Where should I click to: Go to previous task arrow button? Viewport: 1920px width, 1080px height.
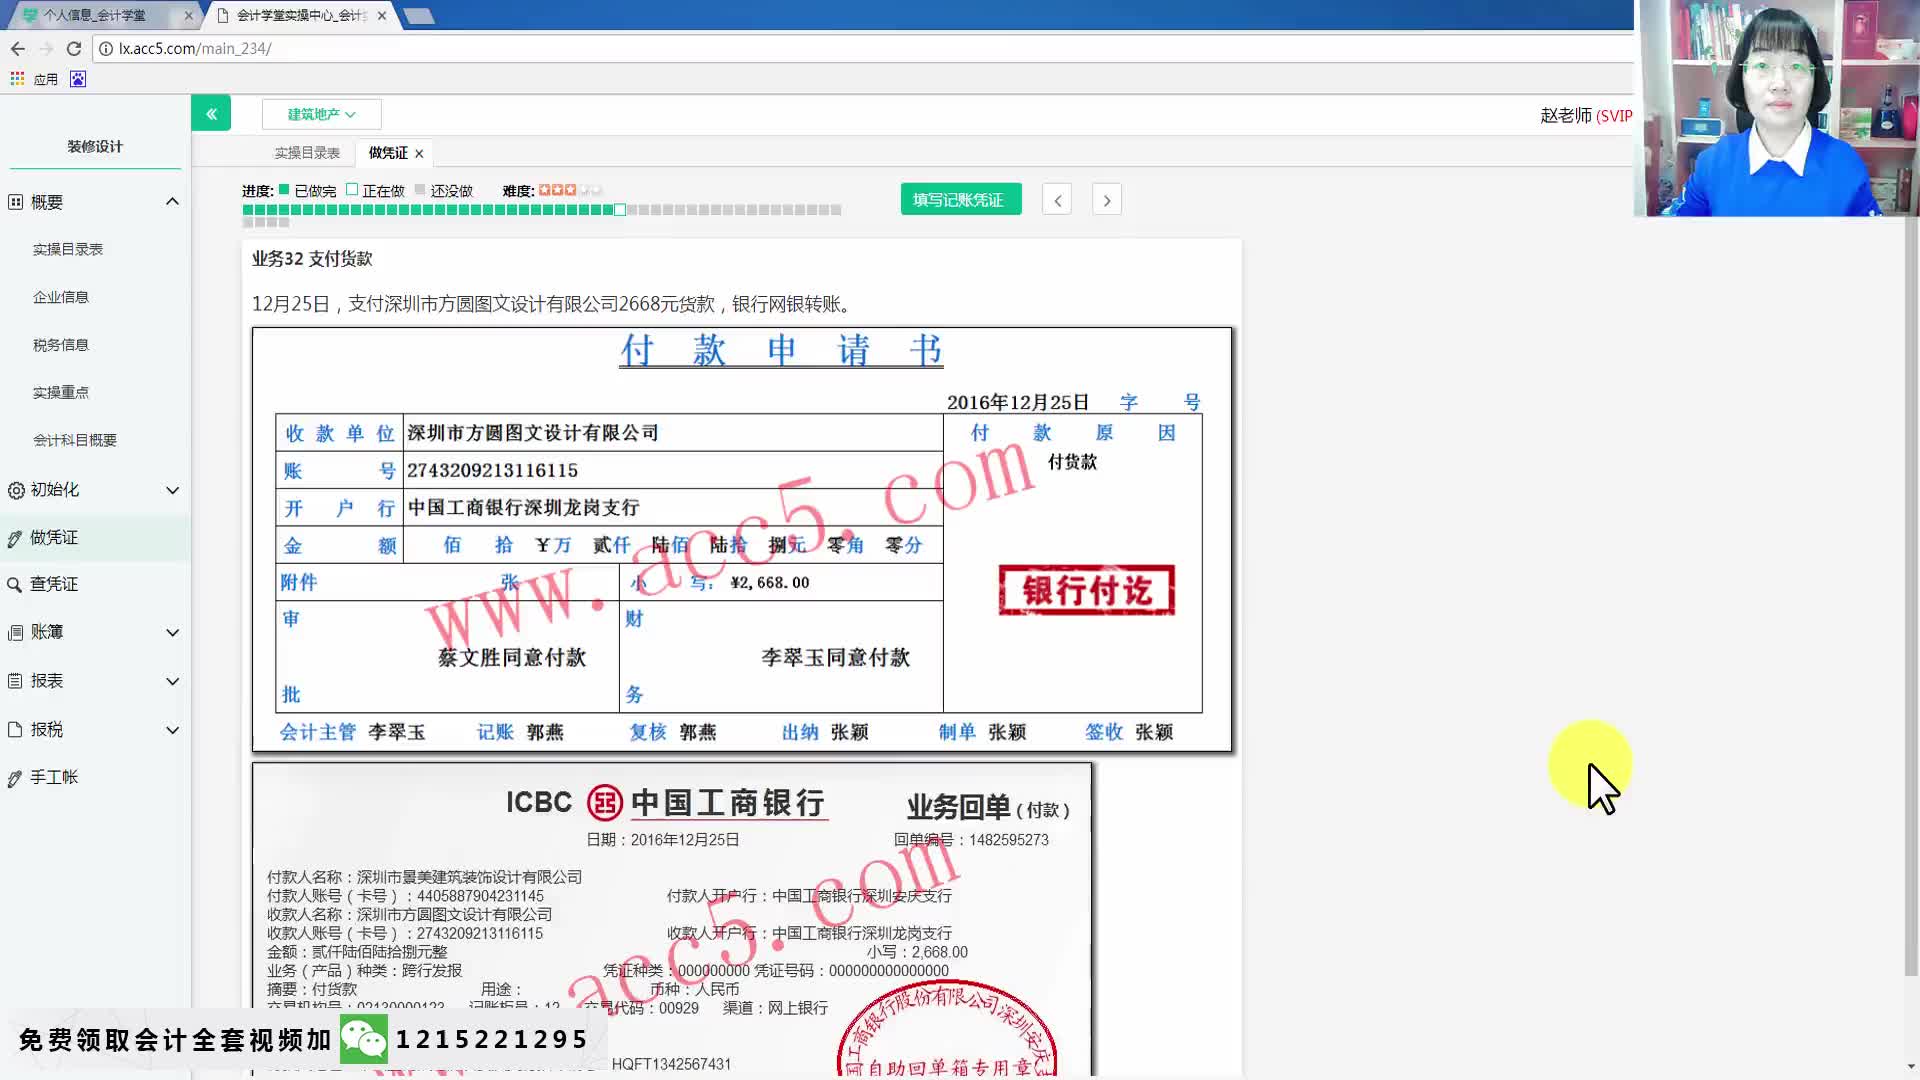pyautogui.click(x=1057, y=200)
